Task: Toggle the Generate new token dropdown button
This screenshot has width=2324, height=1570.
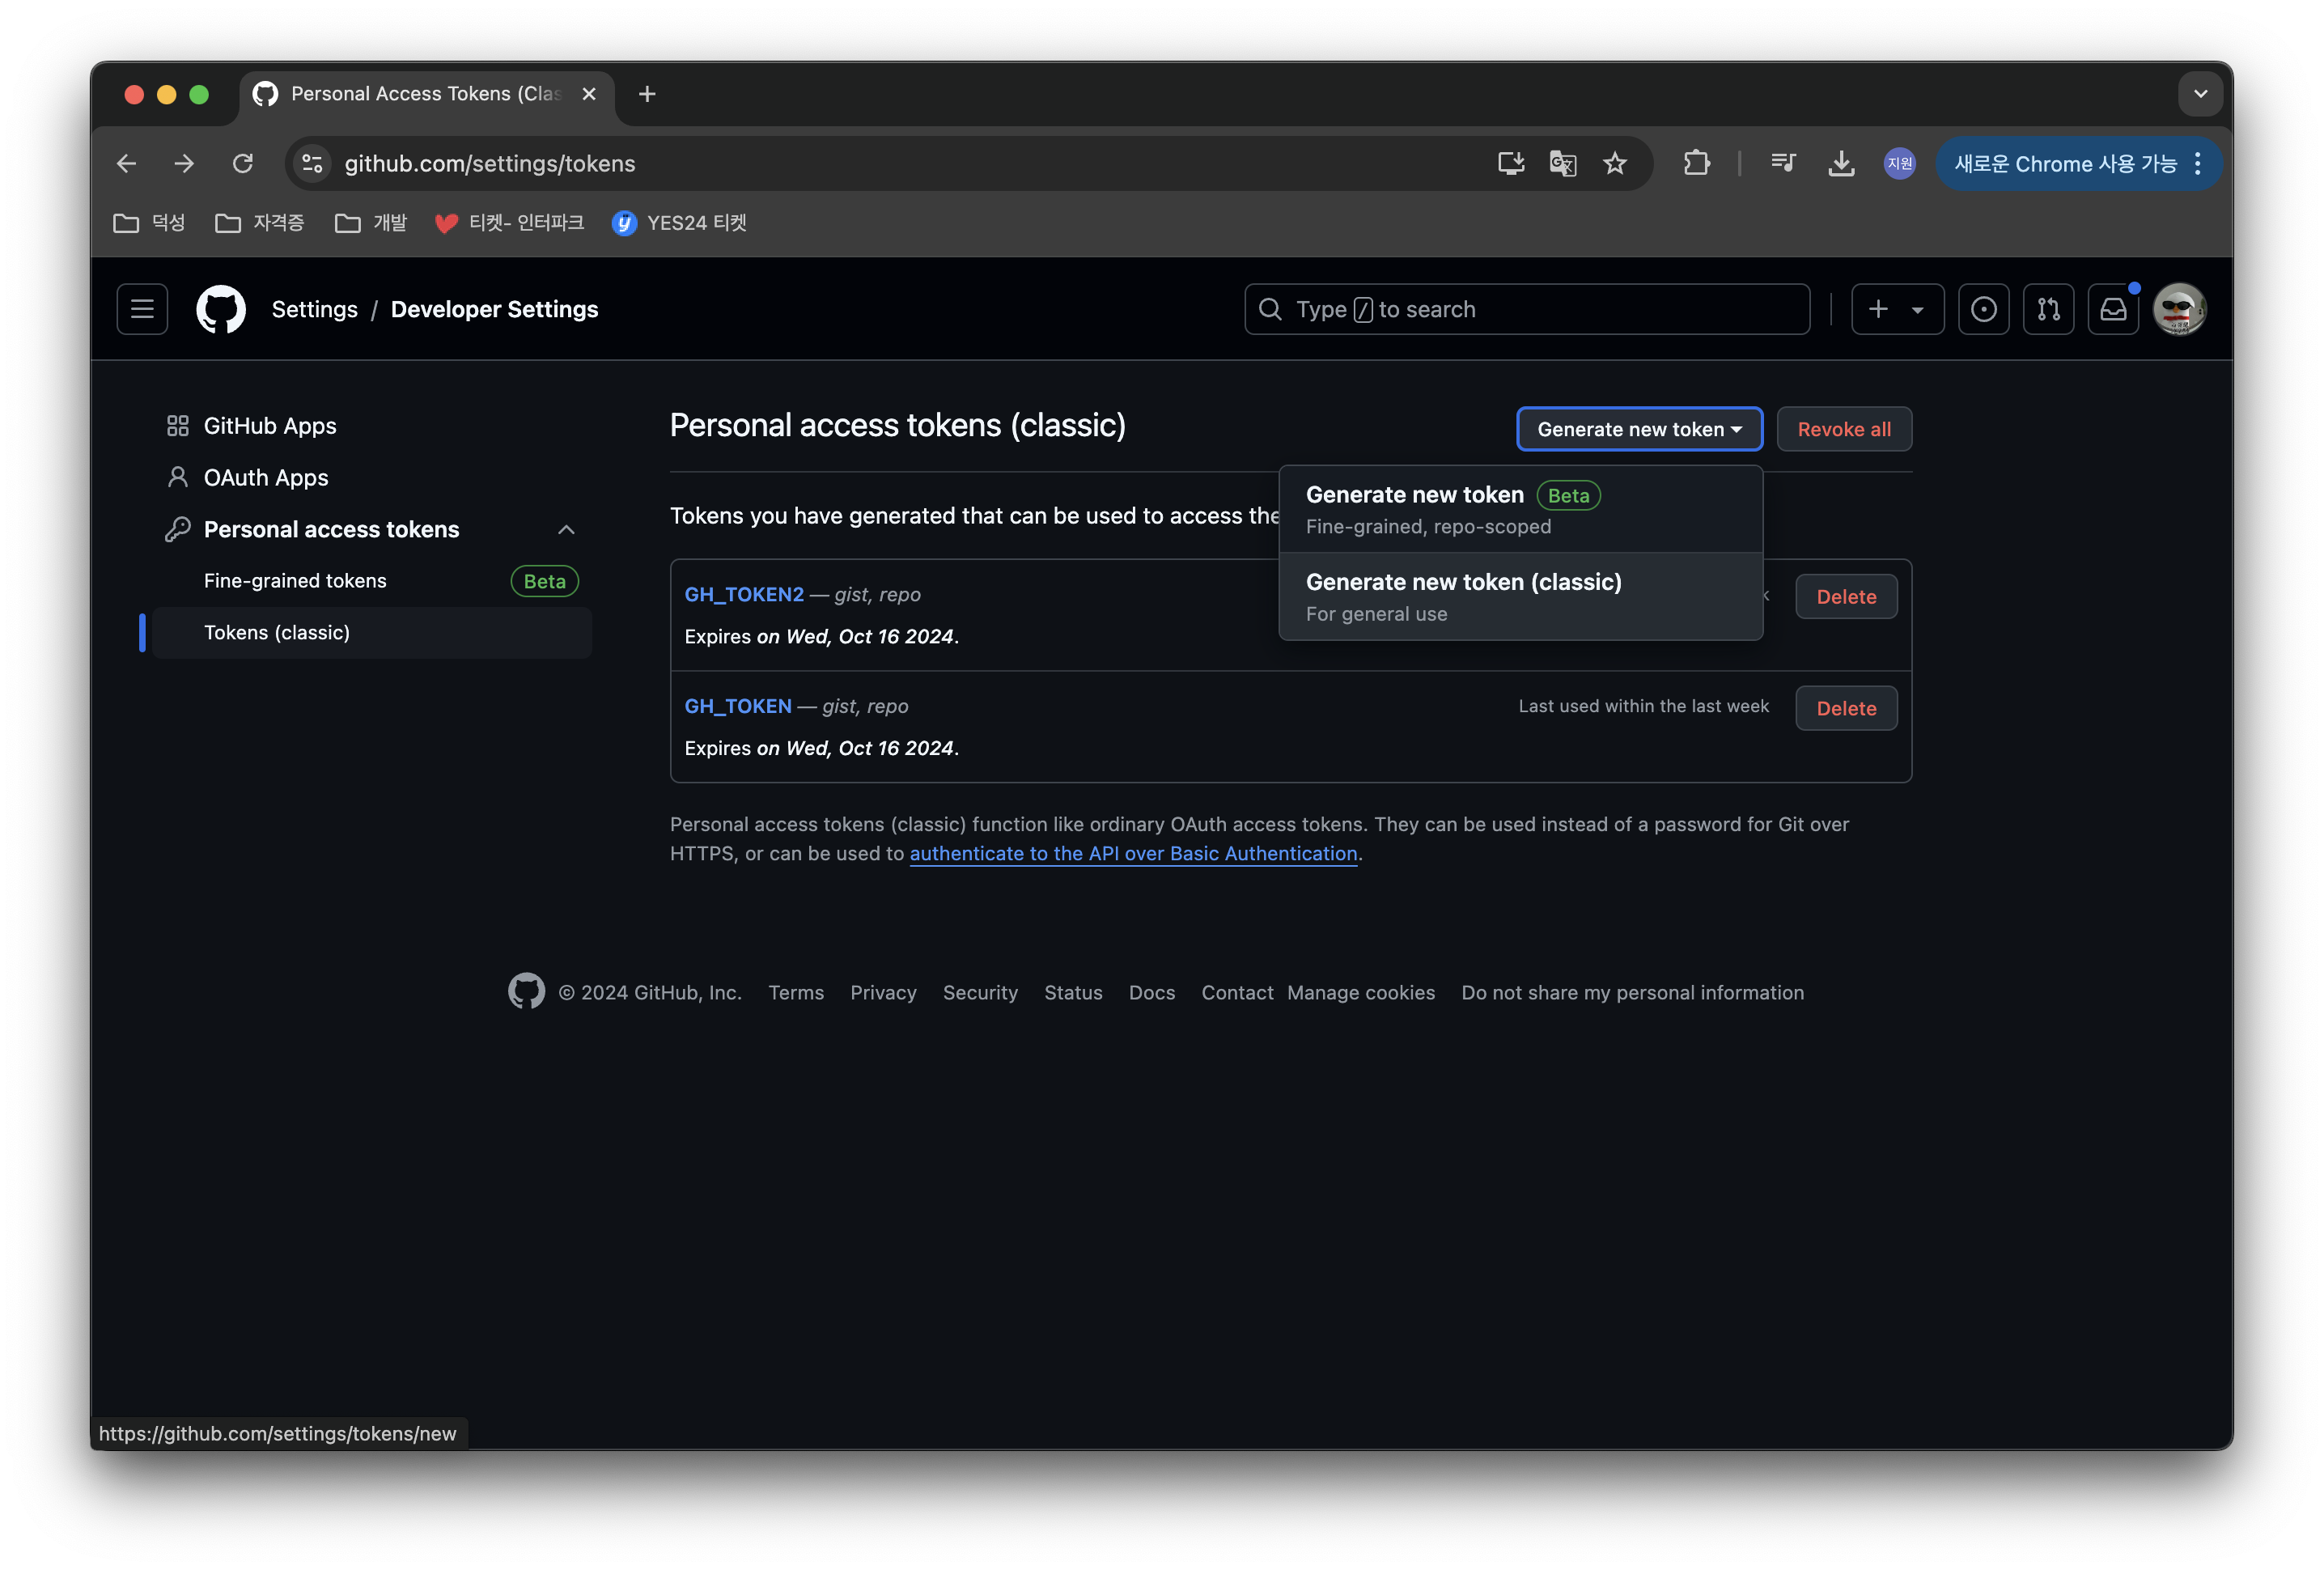Action: (x=1639, y=429)
